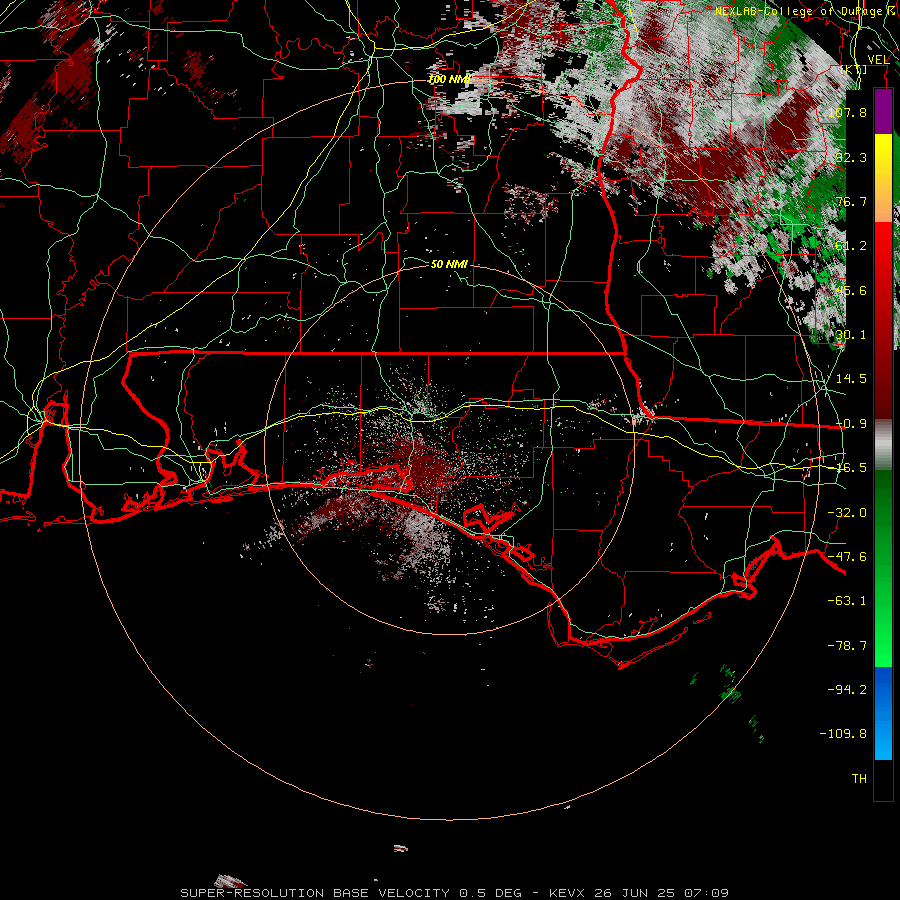Pick the gray near-zero segment of velocity scale
The image size is (900, 900).
[x=883, y=445]
